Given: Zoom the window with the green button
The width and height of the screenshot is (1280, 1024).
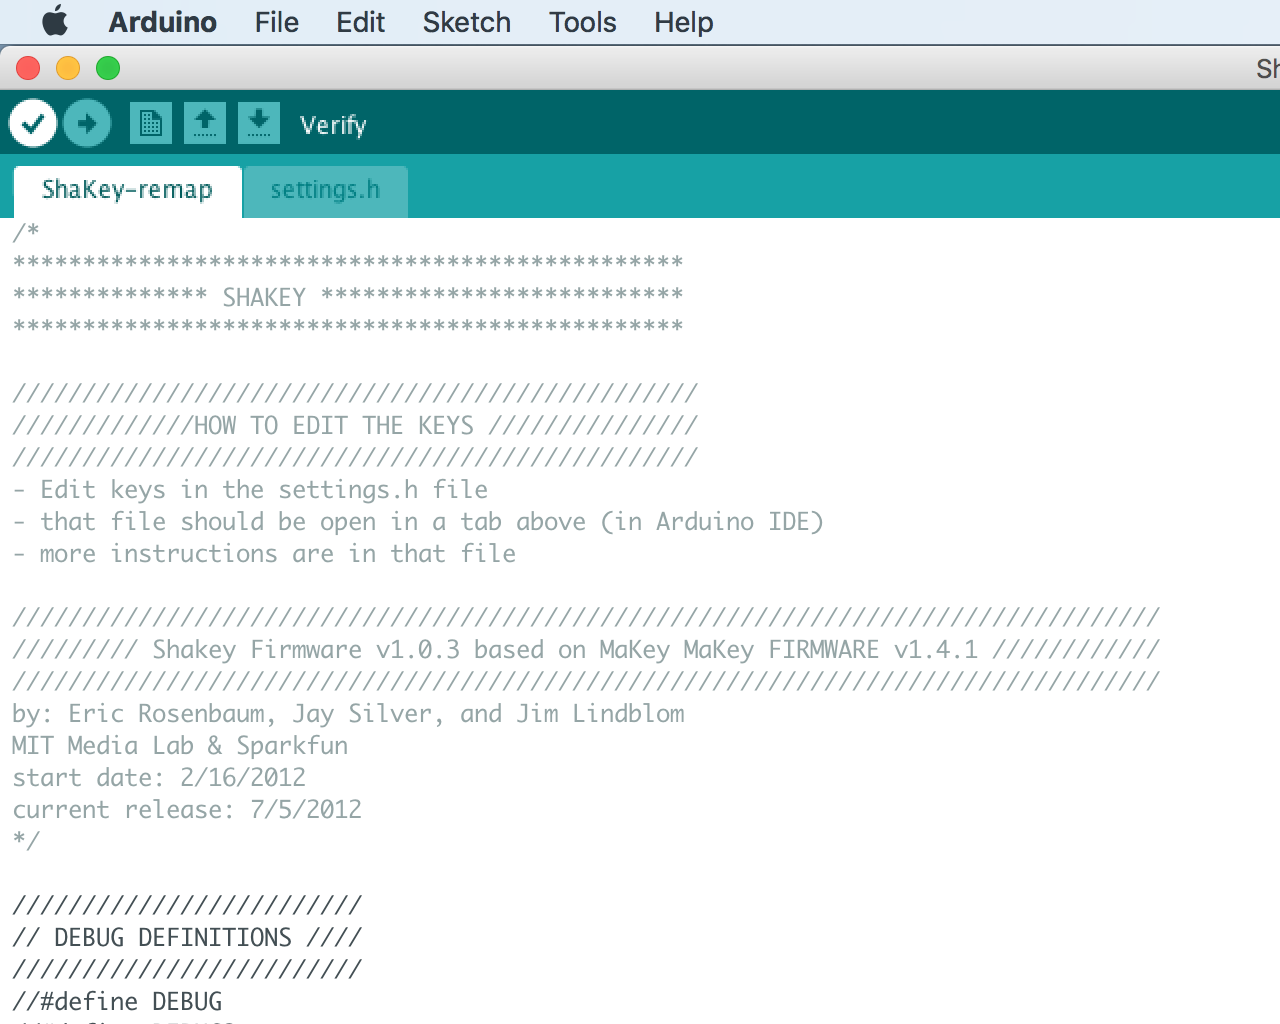Looking at the screenshot, I should pyautogui.click(x=108, y=68).
